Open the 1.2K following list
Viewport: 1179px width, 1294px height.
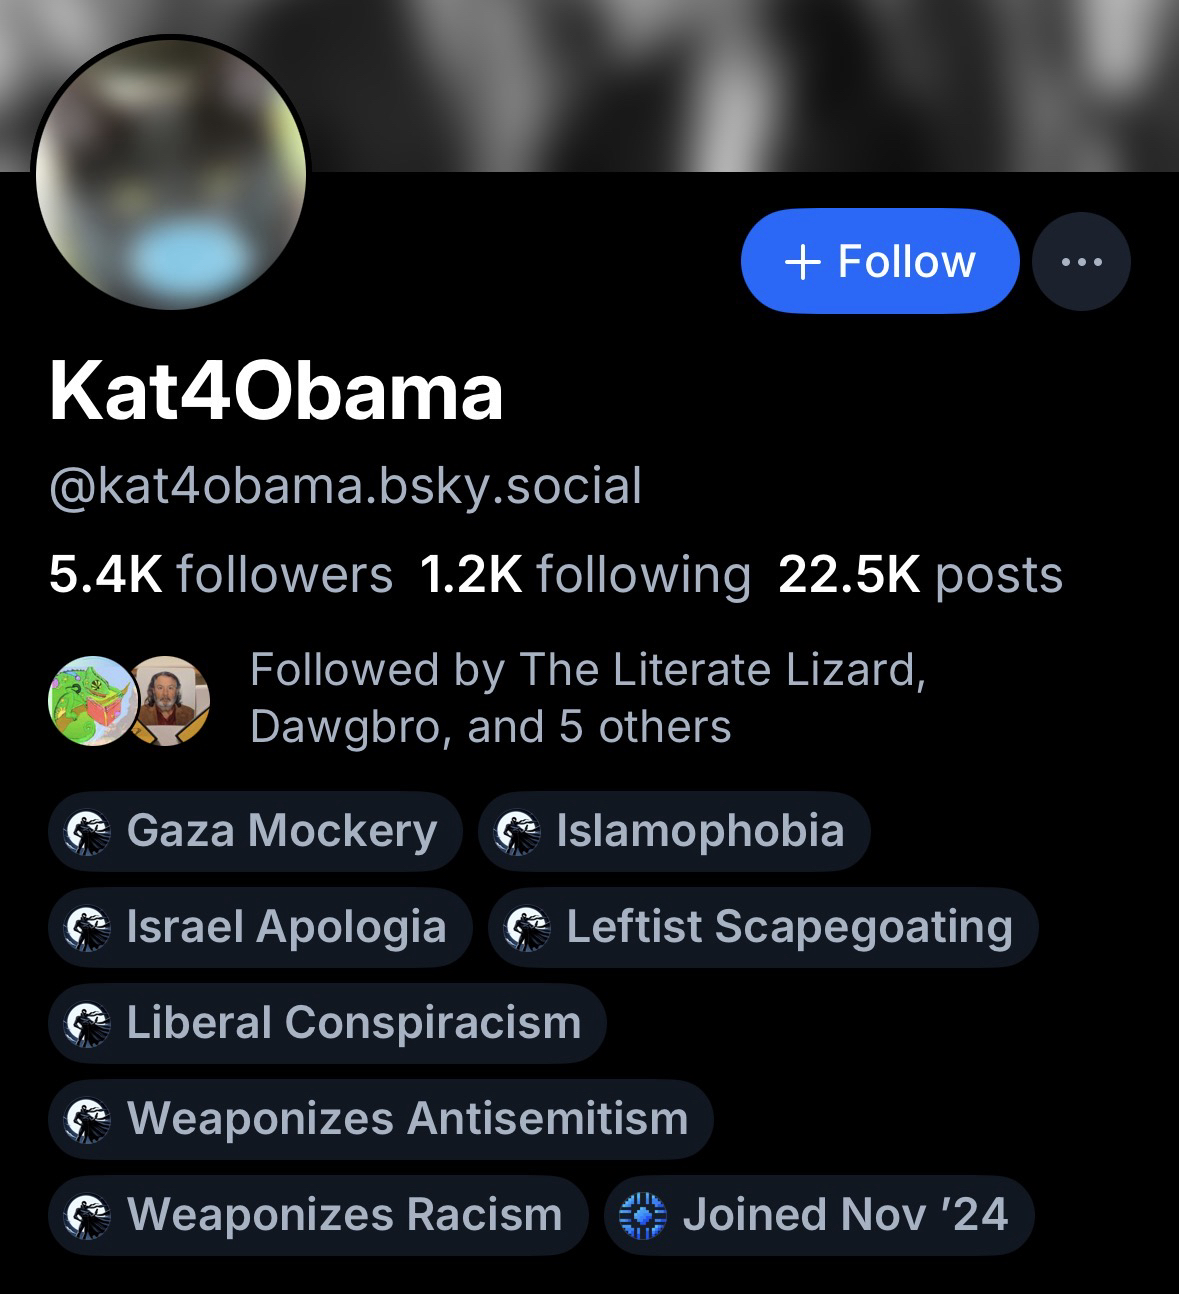tap(585, 575)
